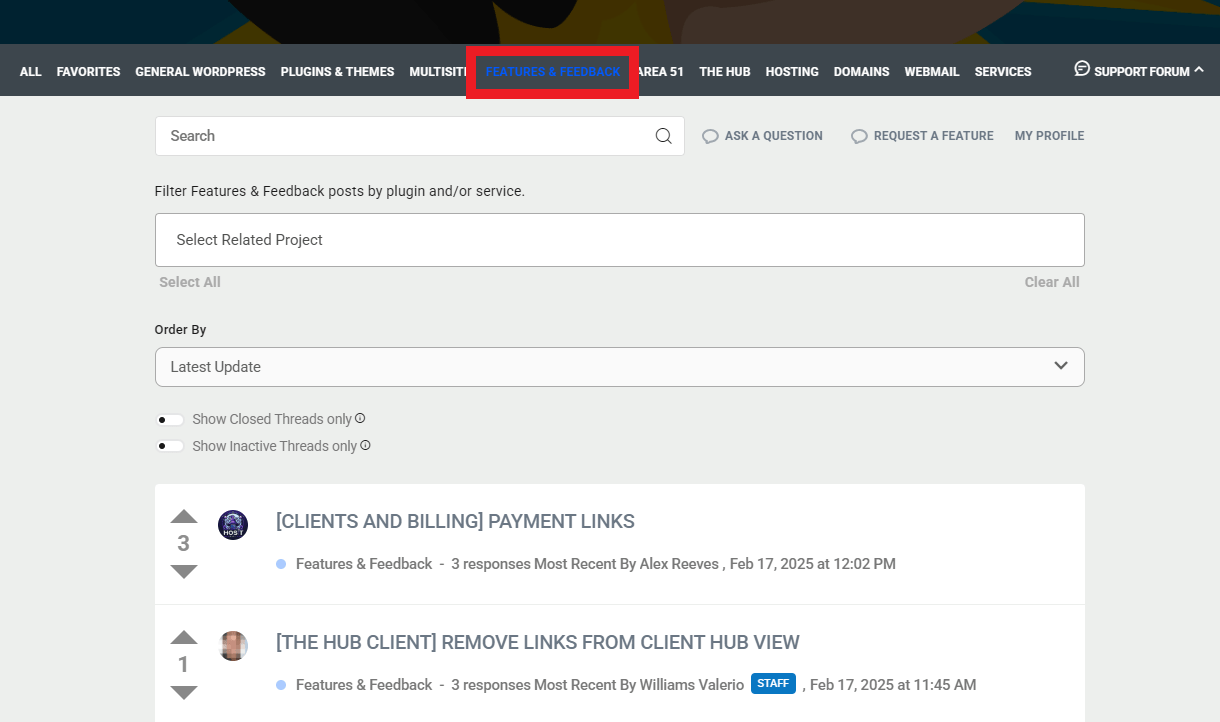This screenshot has width=1220, height=722.
Task: Upvote the Payment Links thread
Action: [x=184, y=517]
